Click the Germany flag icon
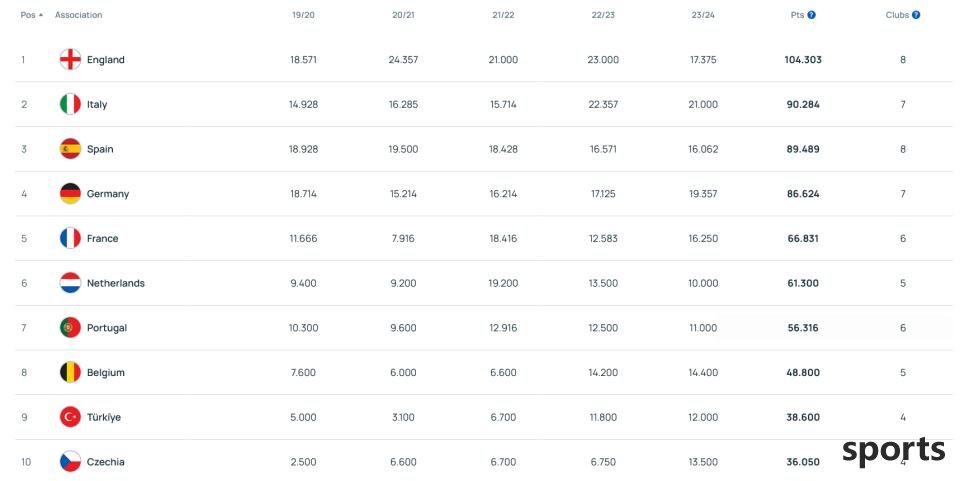The height and width of the screenshot is (481, 960). coord(70,193)
